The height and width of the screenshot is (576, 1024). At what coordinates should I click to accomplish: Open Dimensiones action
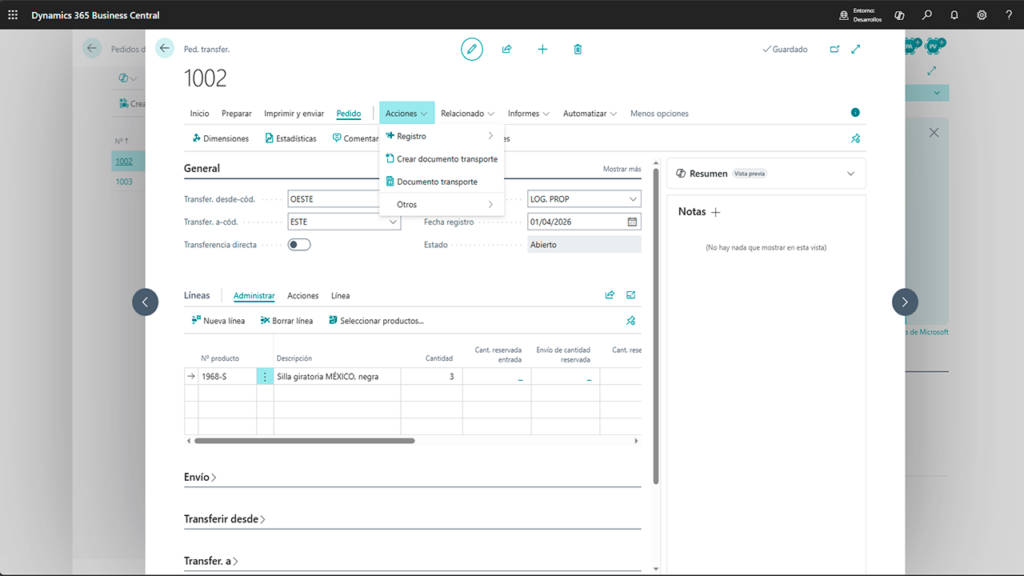pyautogui.click(x=220, y=138)
